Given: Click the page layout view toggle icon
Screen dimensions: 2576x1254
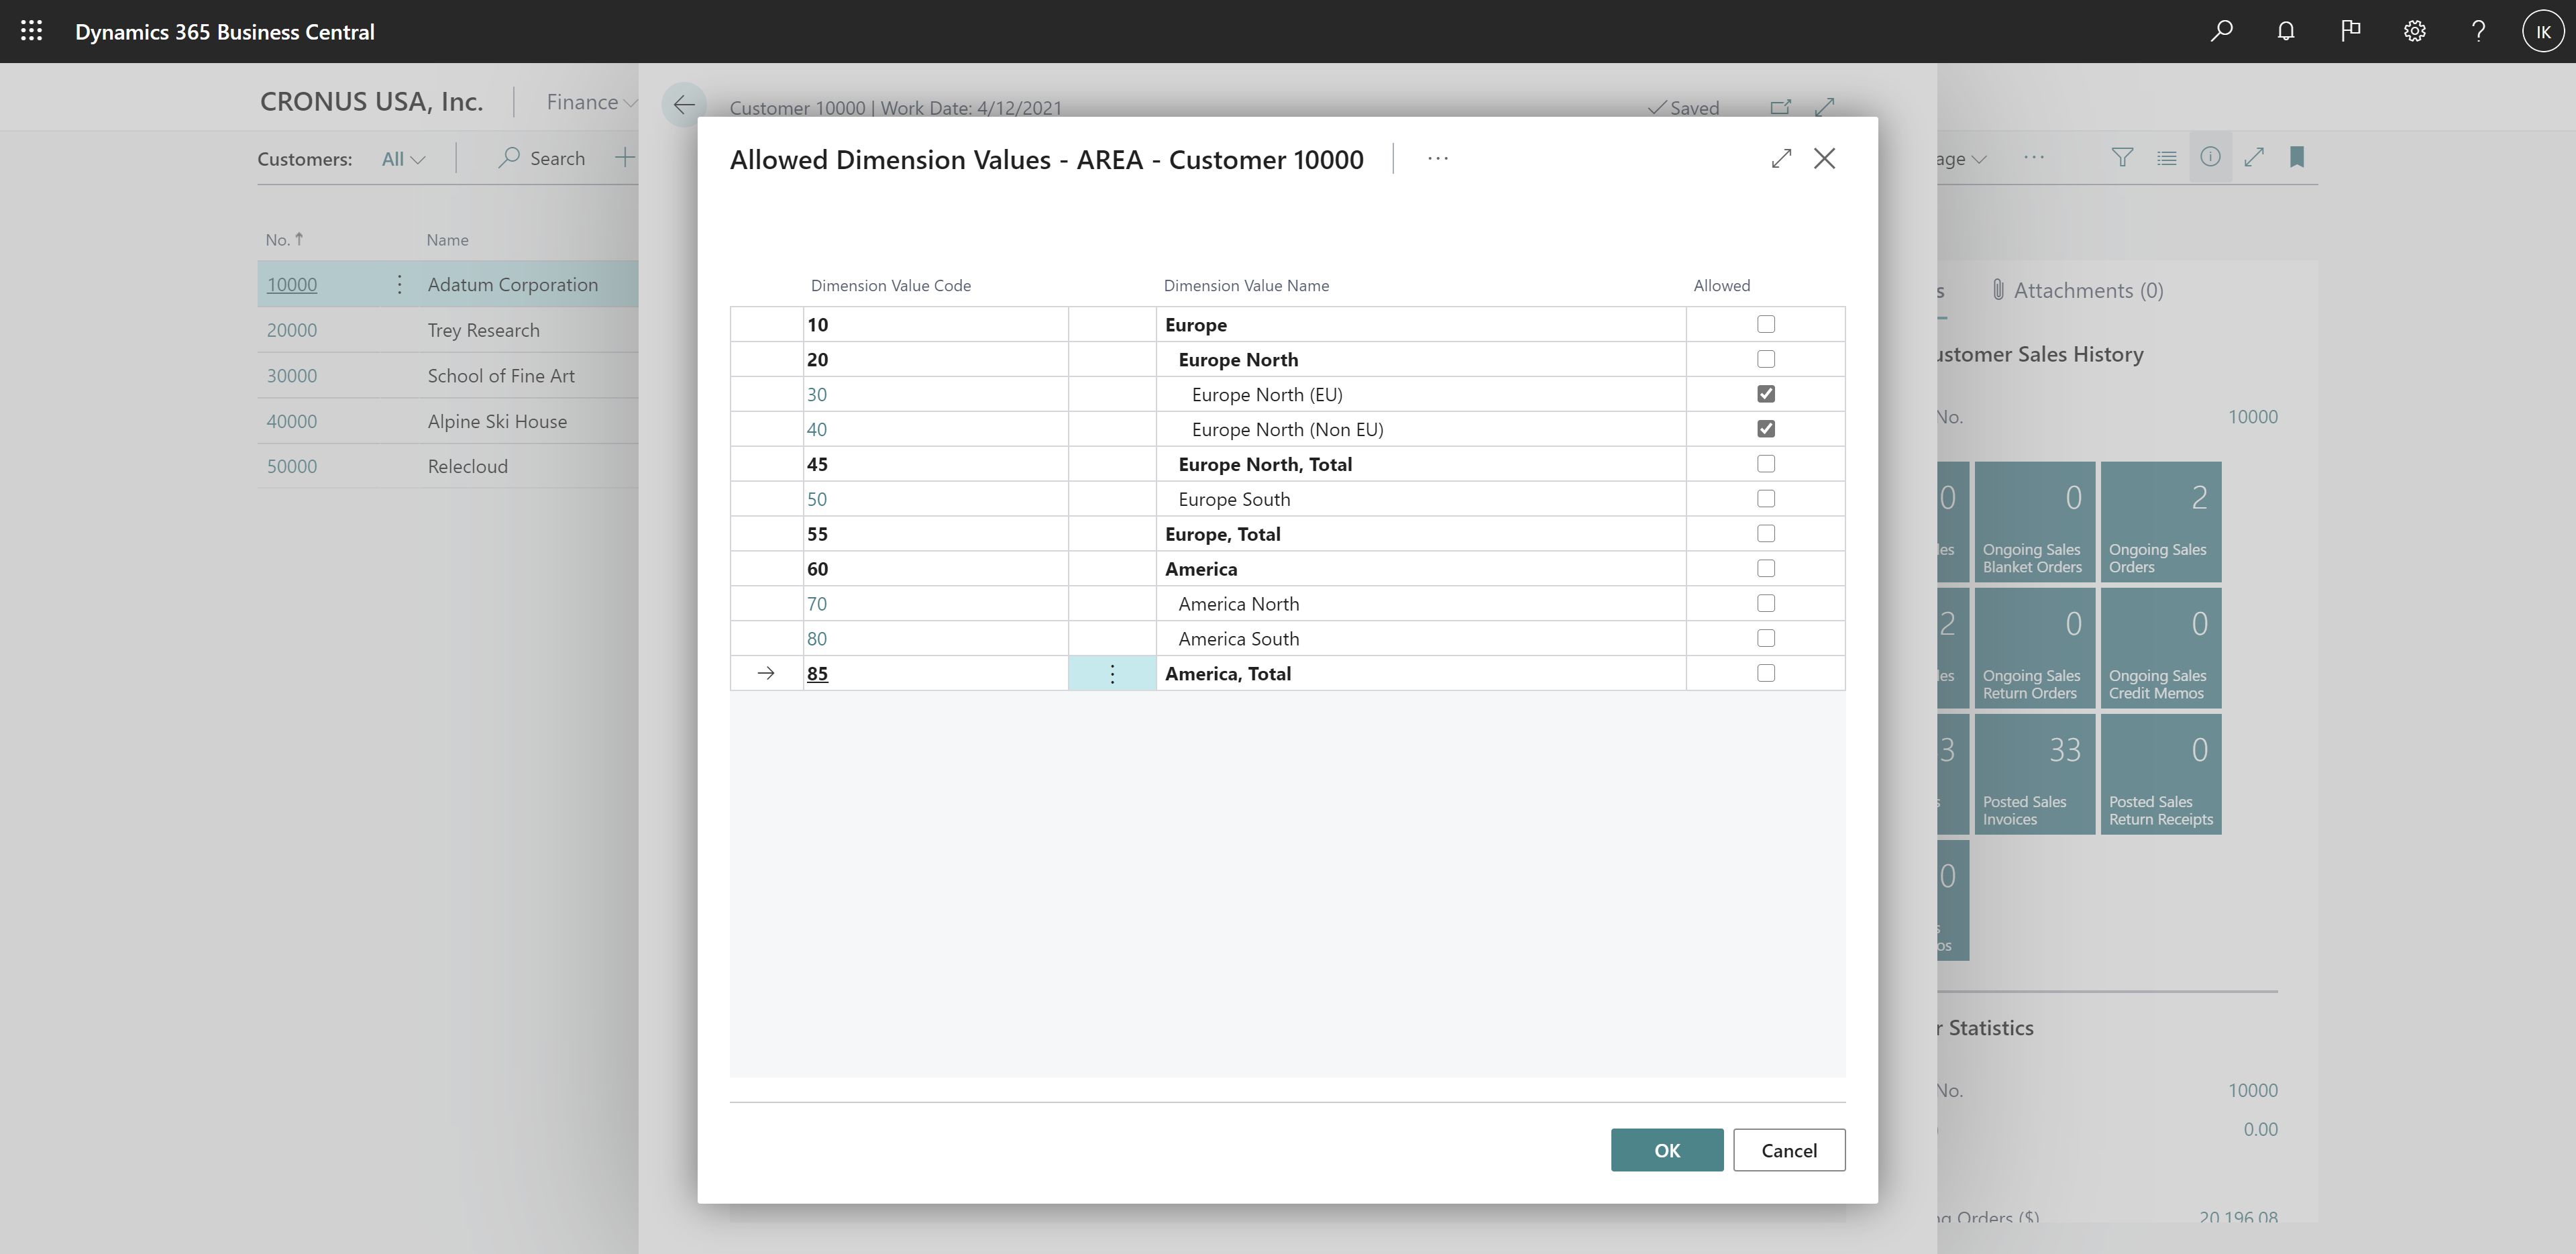Looking at the screenshot, I should coord(2167,156).
